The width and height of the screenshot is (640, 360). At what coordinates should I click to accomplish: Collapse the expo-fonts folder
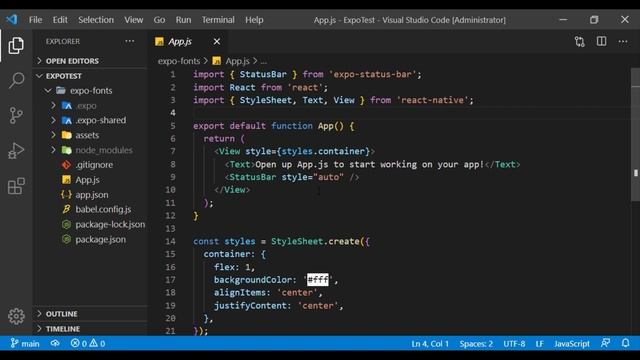pos(90,91)
